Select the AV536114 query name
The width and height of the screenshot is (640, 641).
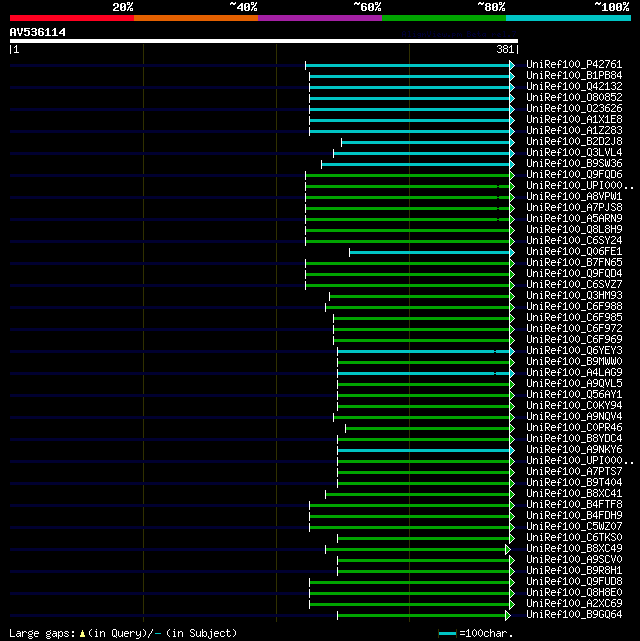click(x=38, y=32)
